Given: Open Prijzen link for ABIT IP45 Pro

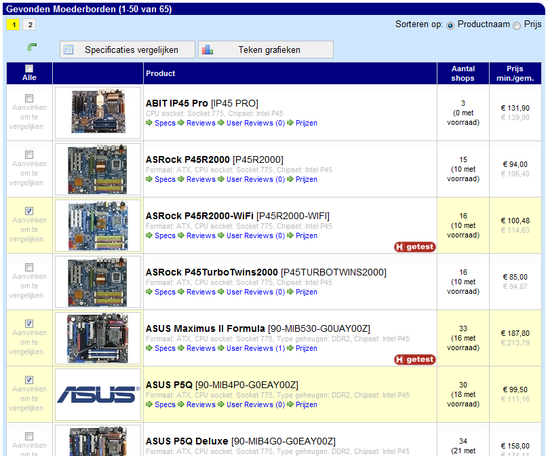Looking at the screenshot, I should tap(306, 123).
